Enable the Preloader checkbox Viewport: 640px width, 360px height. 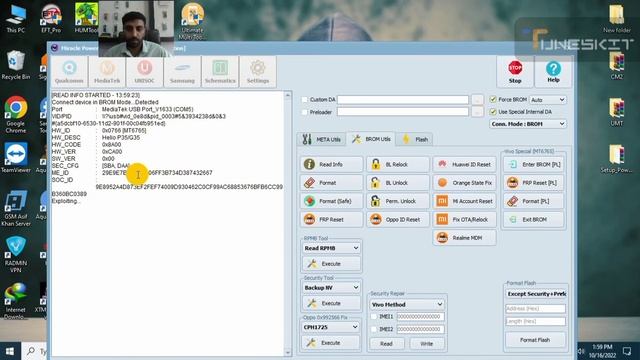pyautogui.click(x=304, y=112)
